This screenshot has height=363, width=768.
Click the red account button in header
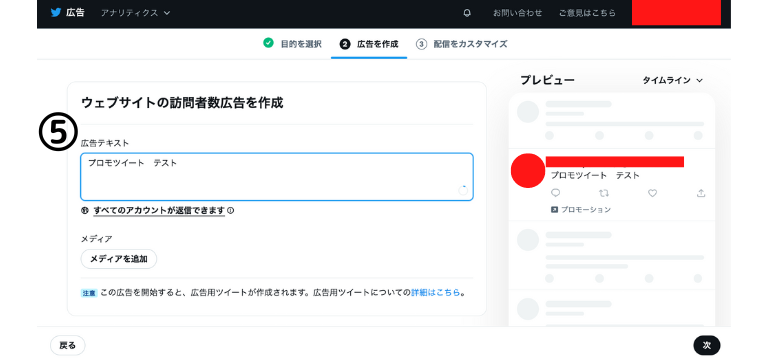(676, 13)
